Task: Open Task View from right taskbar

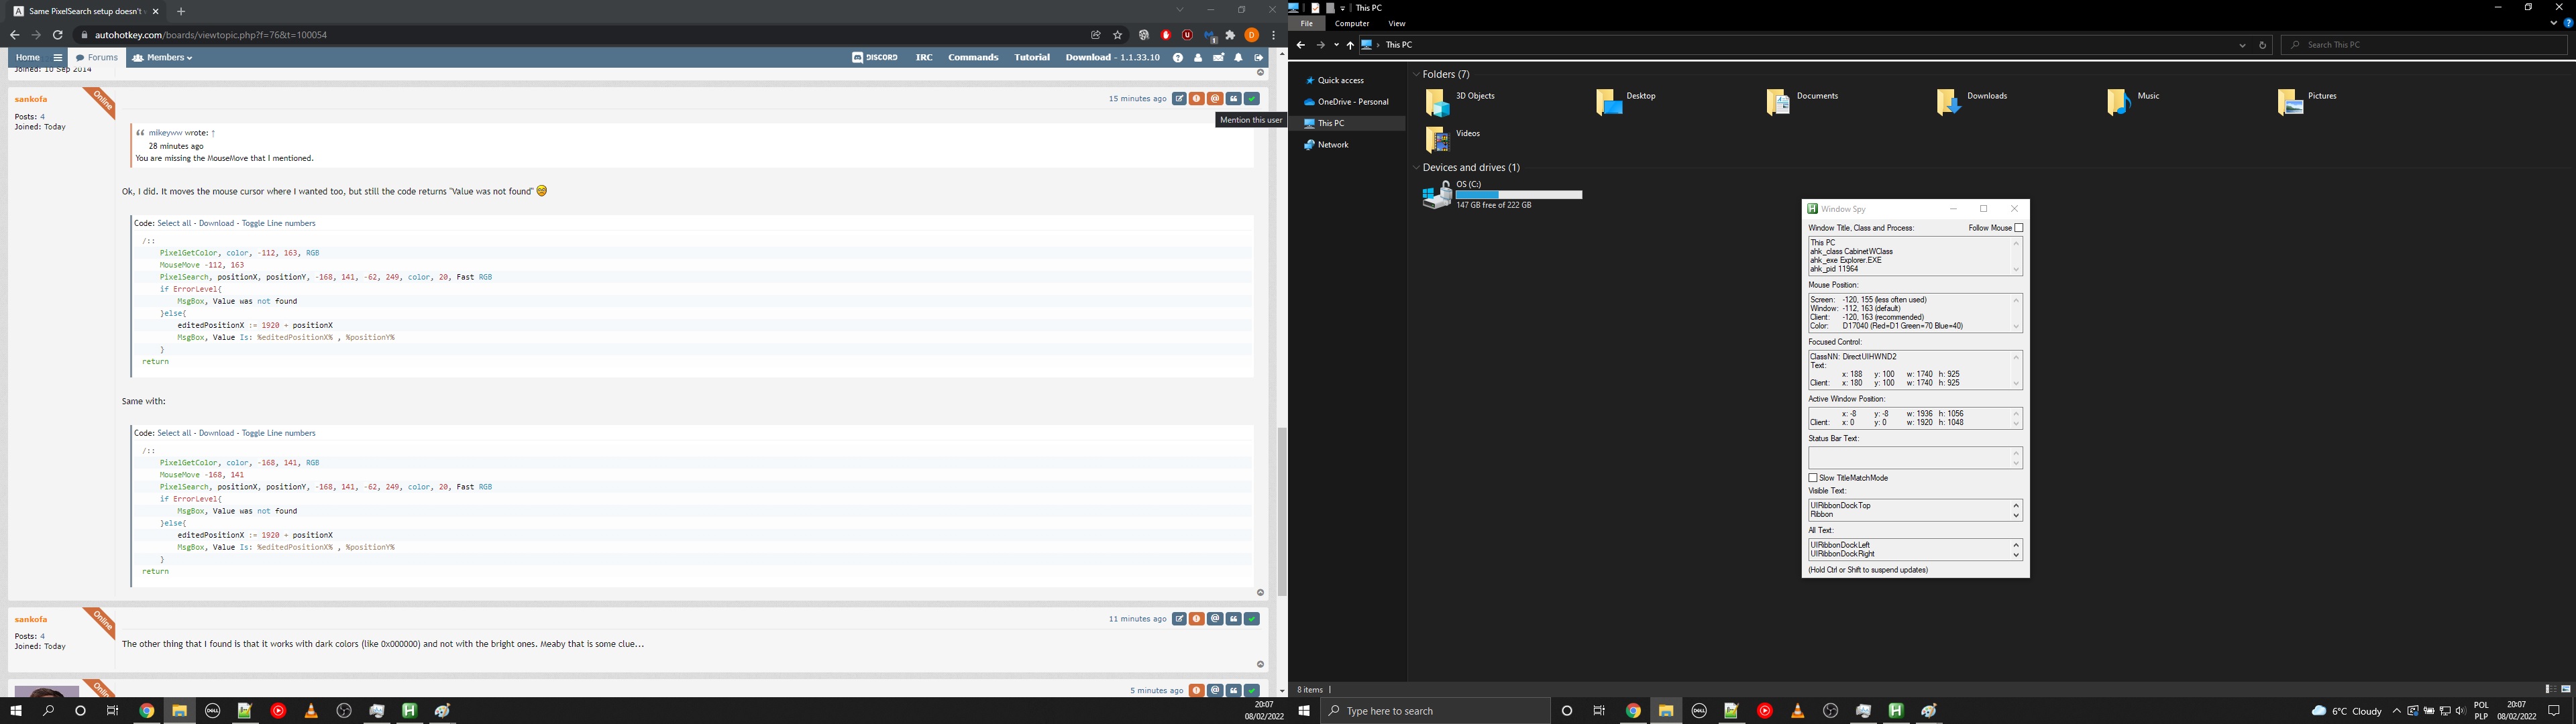Action: (x=1599, y=711)
